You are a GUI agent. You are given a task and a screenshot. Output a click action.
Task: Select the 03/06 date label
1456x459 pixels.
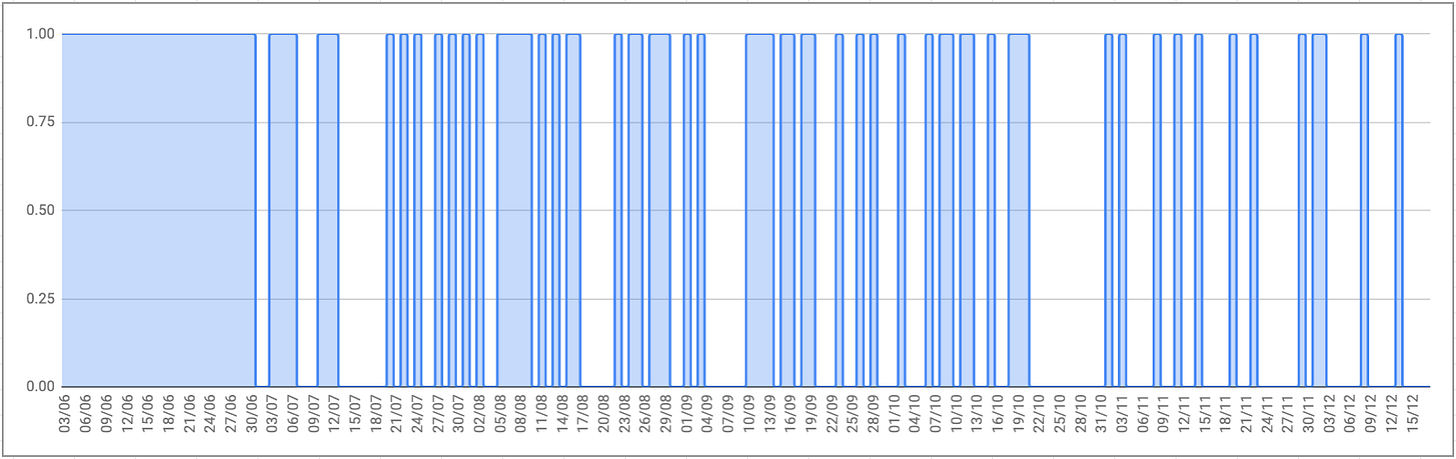65,413
